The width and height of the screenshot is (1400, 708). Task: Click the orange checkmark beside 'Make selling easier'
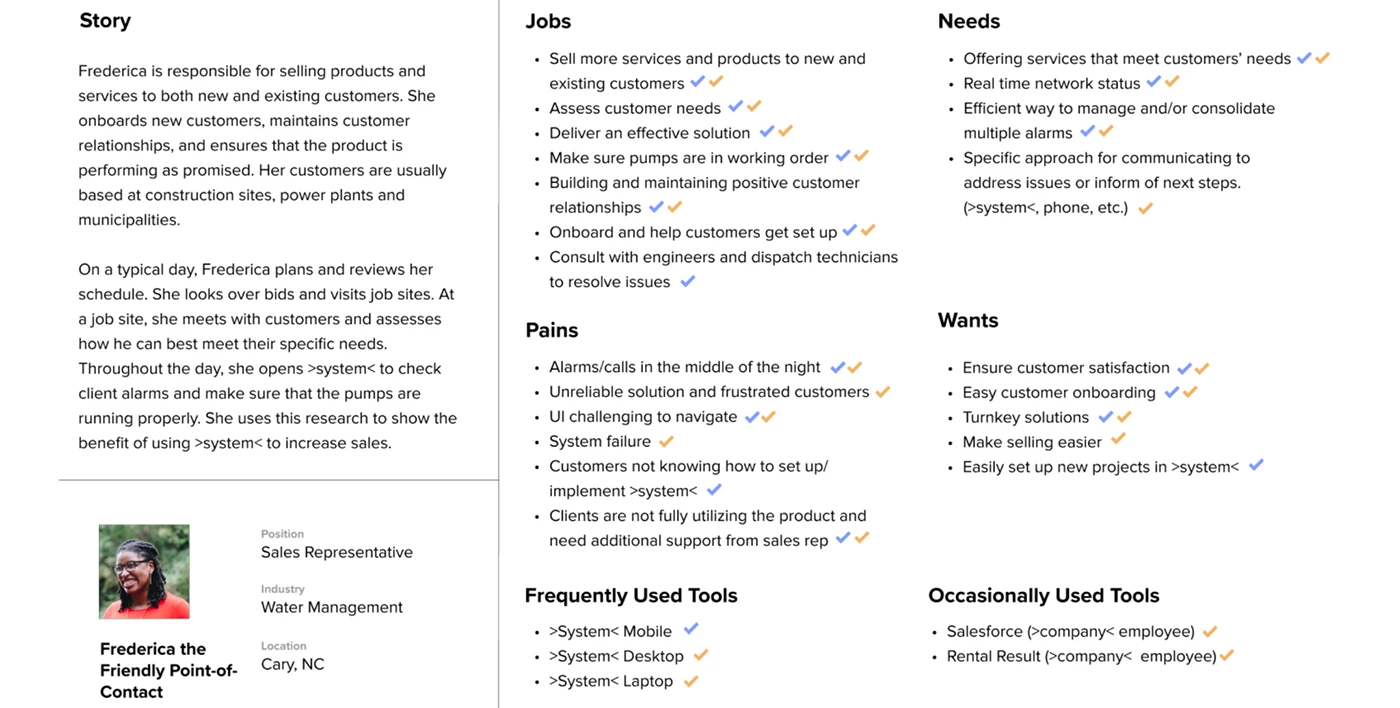(x=1118, y=439)
